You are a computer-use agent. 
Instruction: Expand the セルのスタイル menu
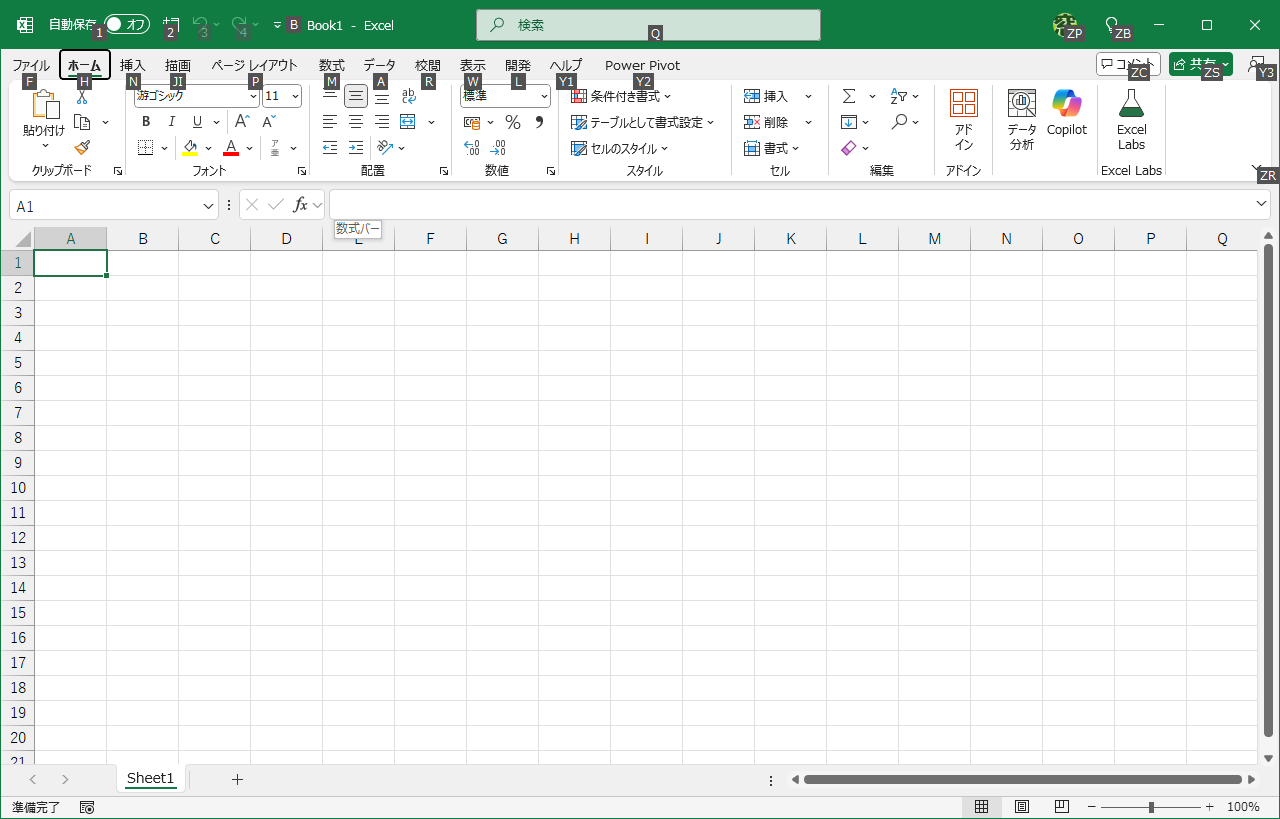pyautogui.click(x=619, y=148)
